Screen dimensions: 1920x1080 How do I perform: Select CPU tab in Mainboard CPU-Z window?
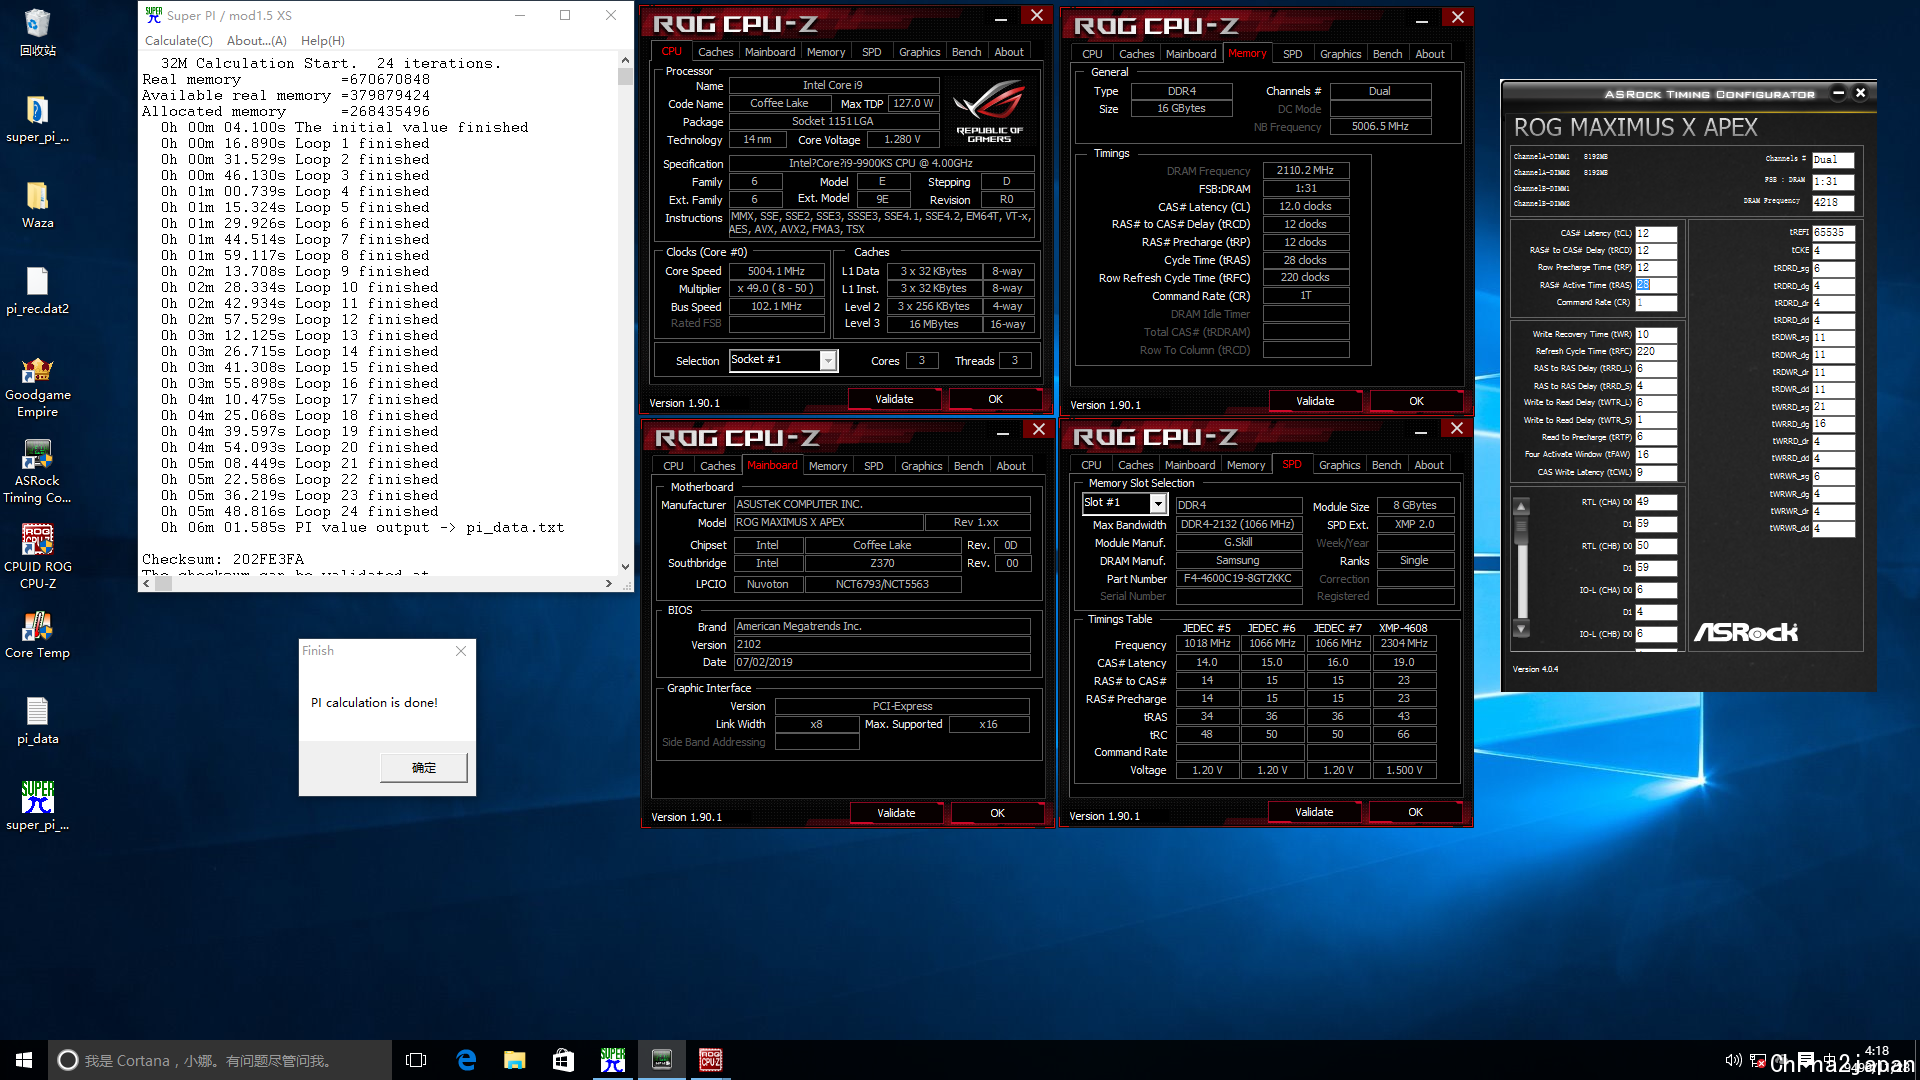673,466
